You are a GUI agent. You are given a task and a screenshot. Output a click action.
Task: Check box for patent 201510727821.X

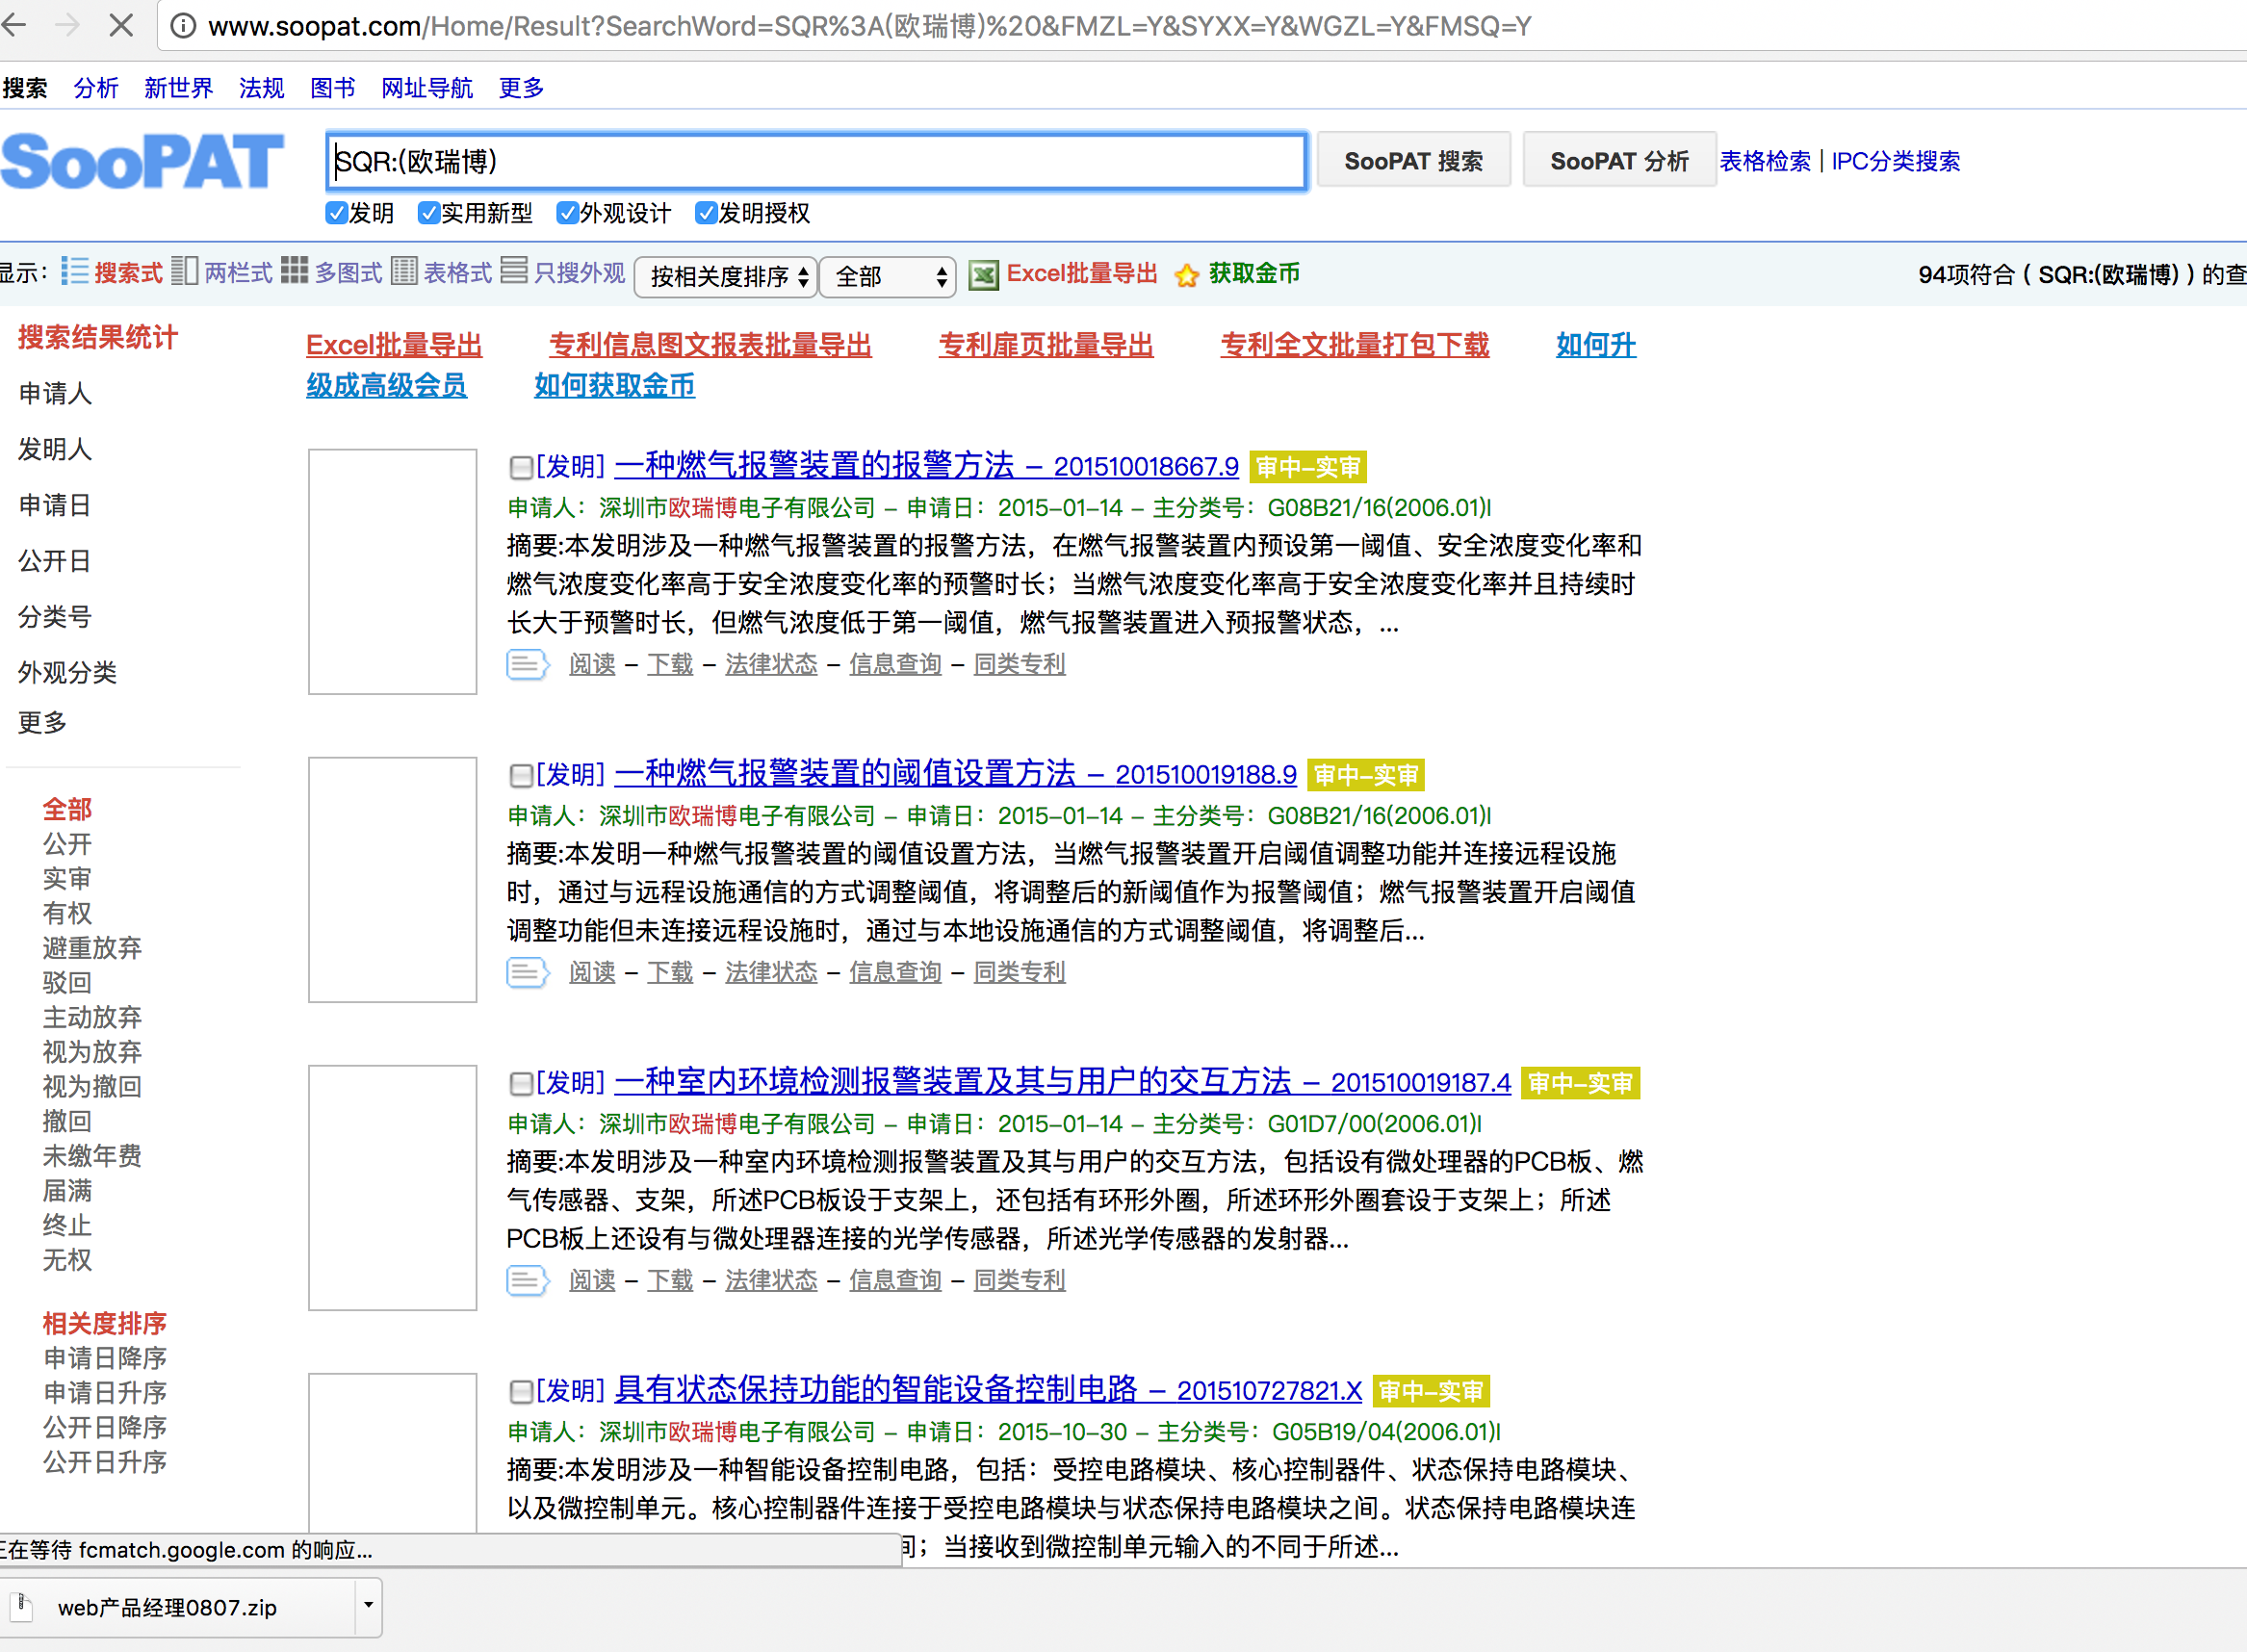tap(521, 1391)
